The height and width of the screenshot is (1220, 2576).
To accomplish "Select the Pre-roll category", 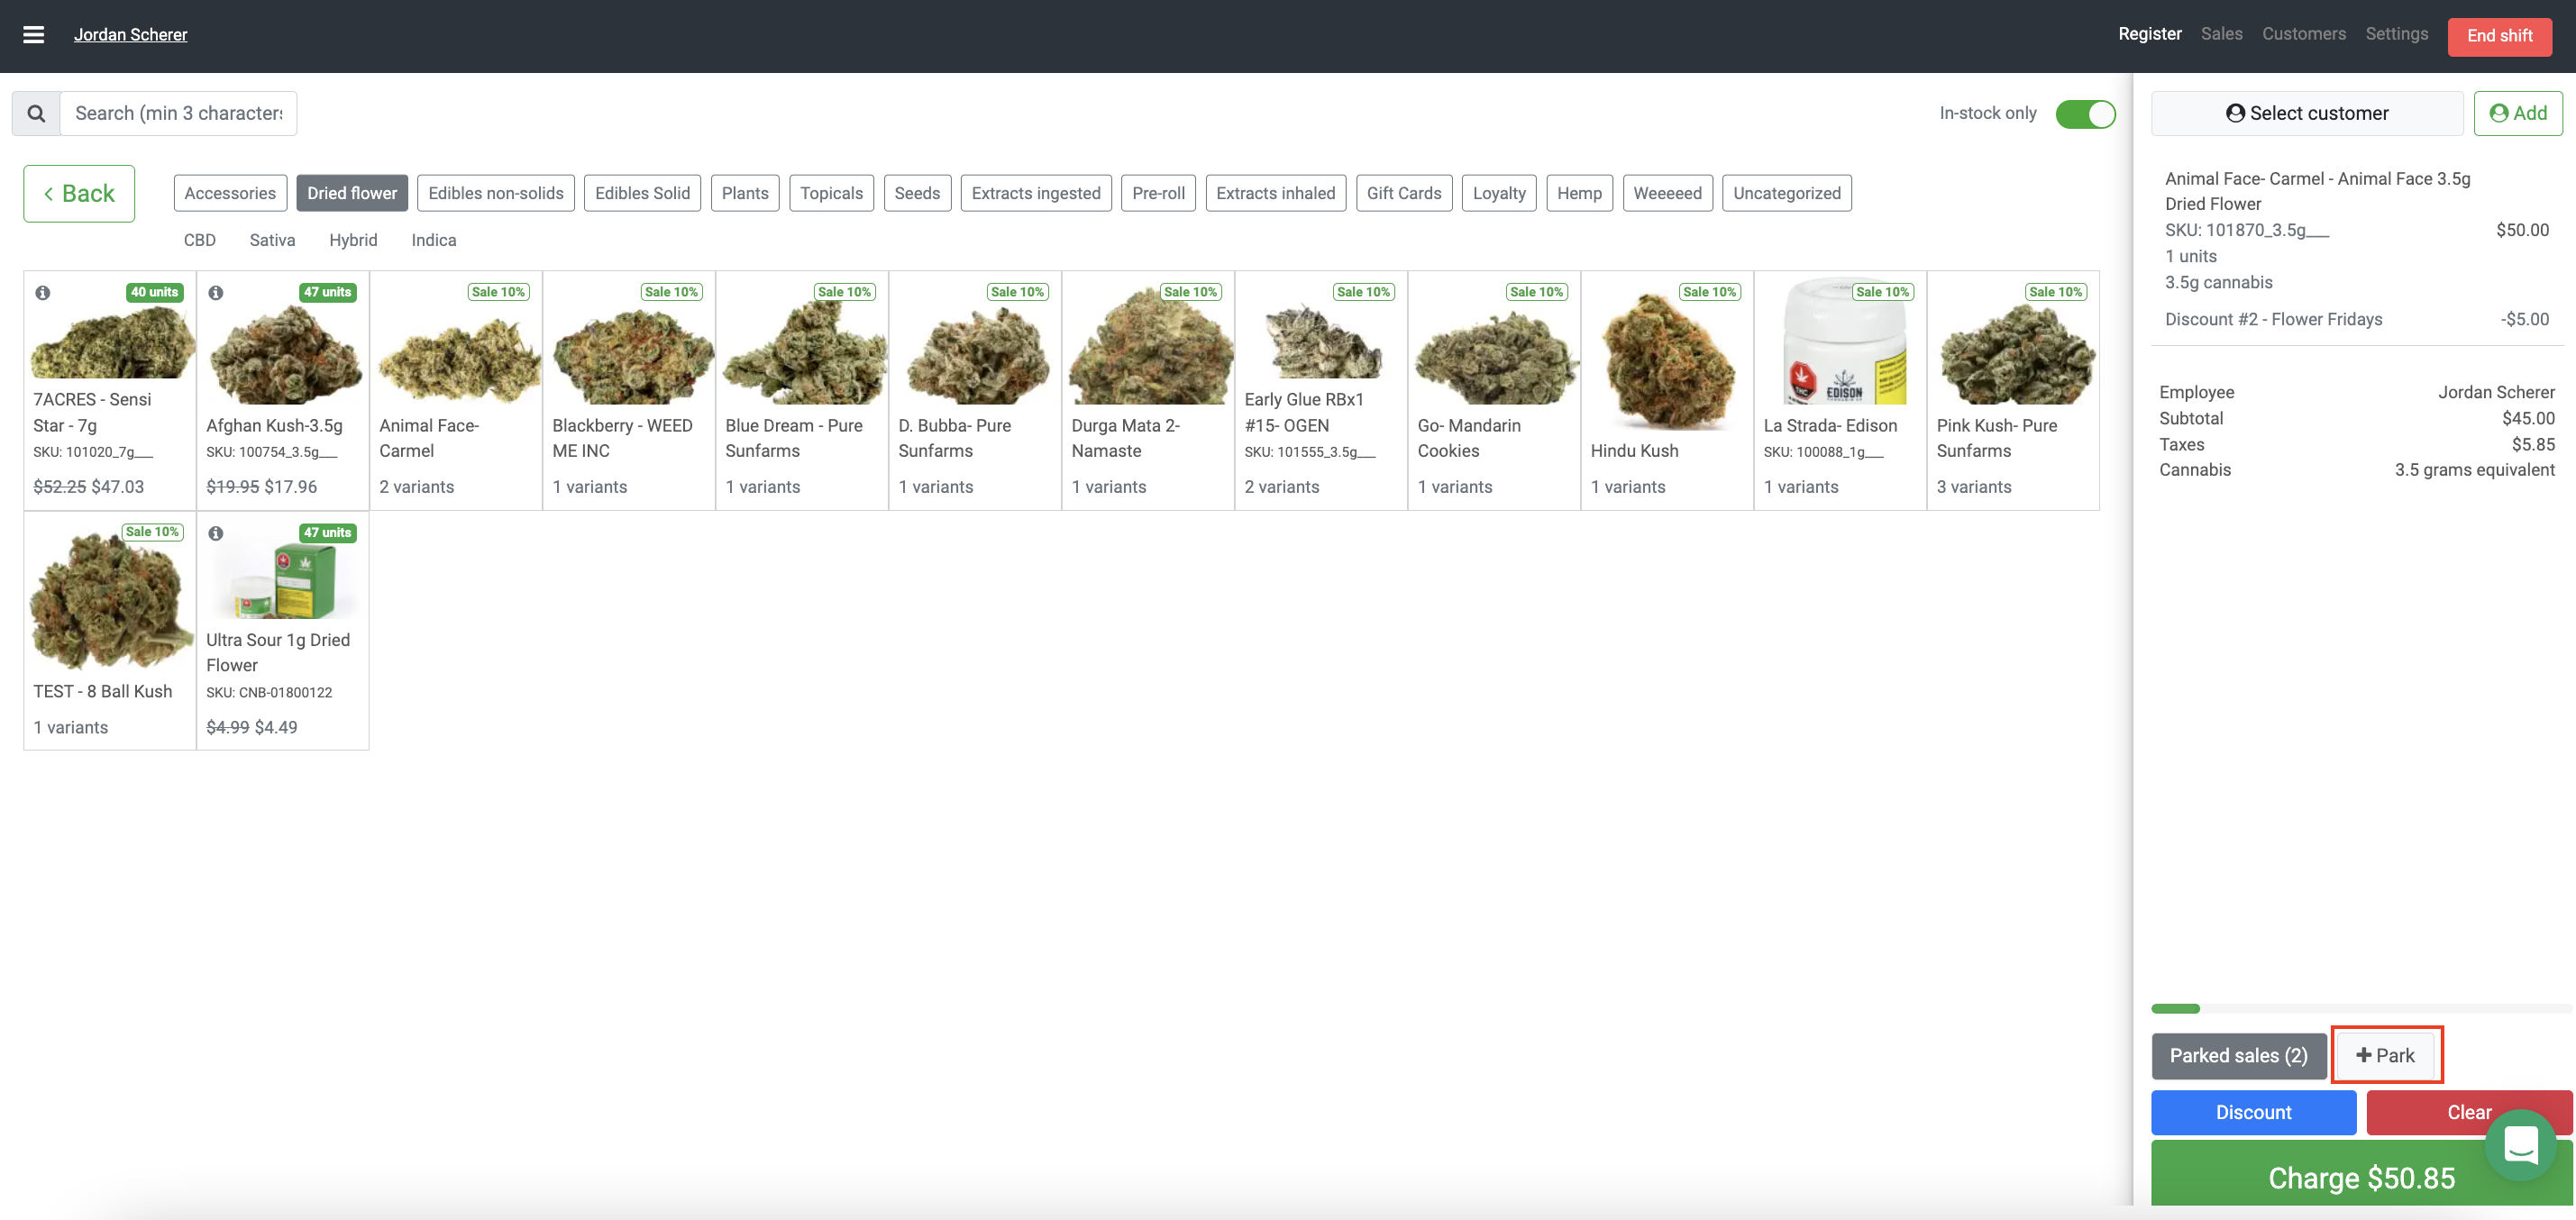I will pyautogui.click(x=1157, y=193).
